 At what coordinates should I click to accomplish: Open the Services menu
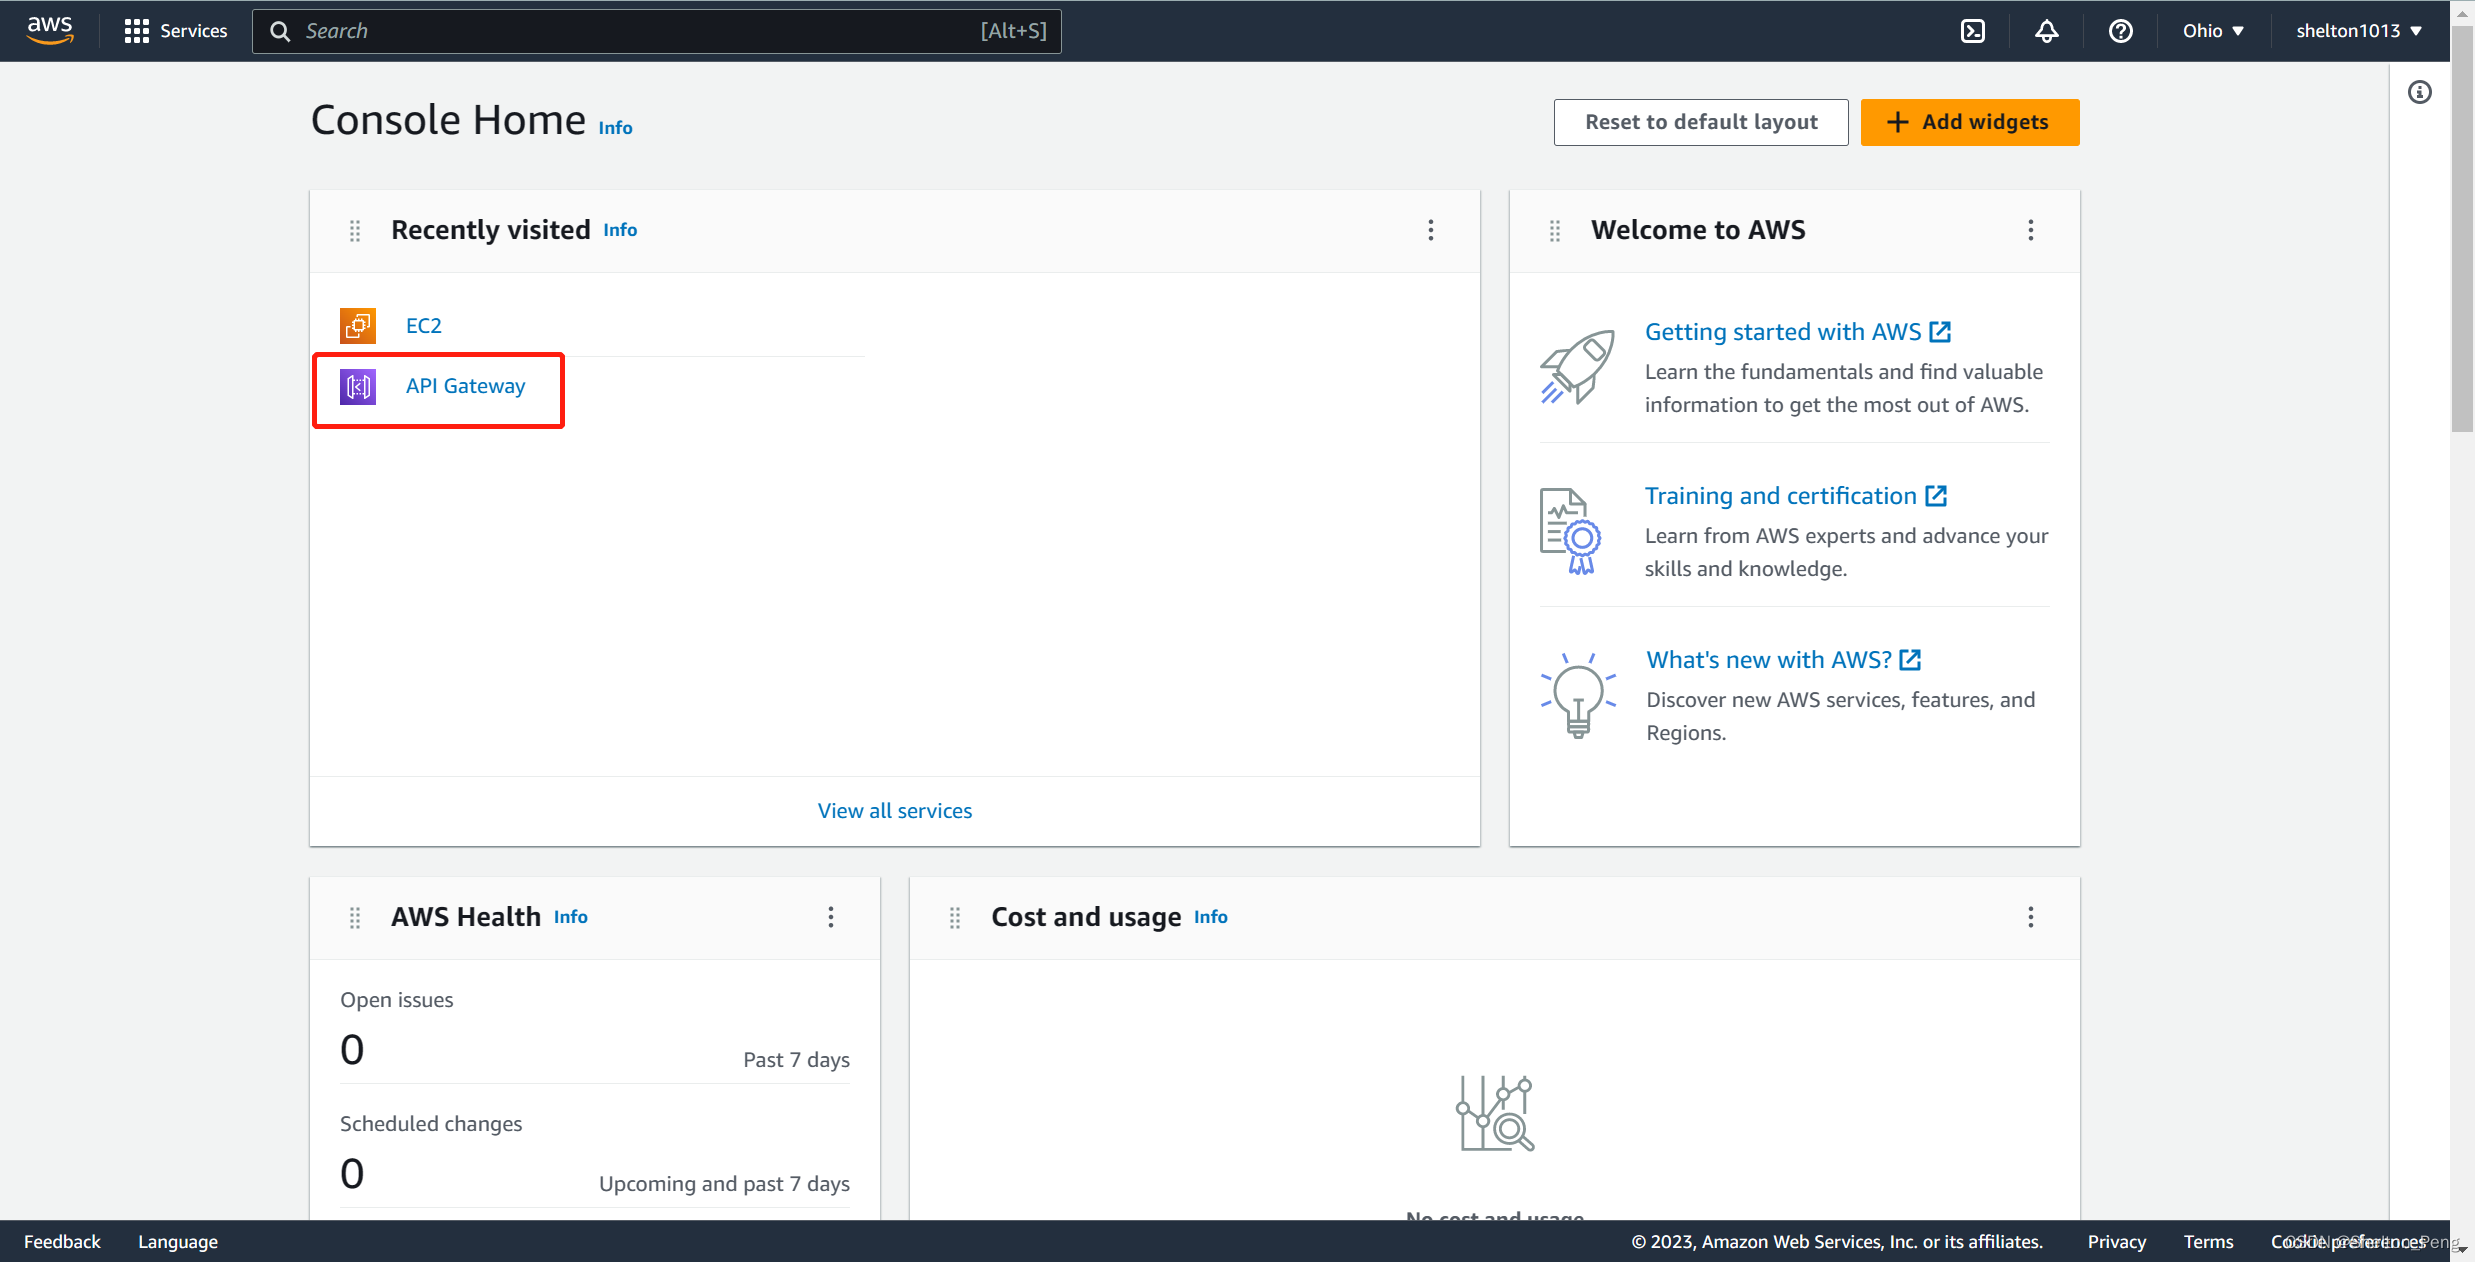(176, 31)
